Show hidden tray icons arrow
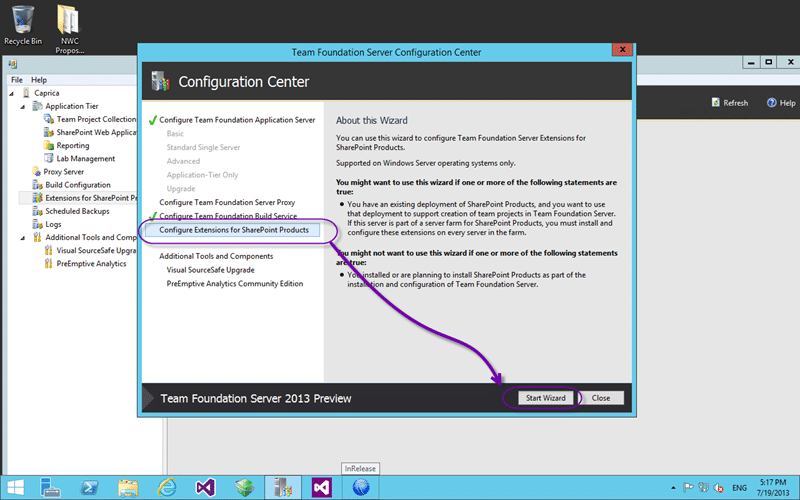The image size is (800, 500). click(x=673, y=488)
